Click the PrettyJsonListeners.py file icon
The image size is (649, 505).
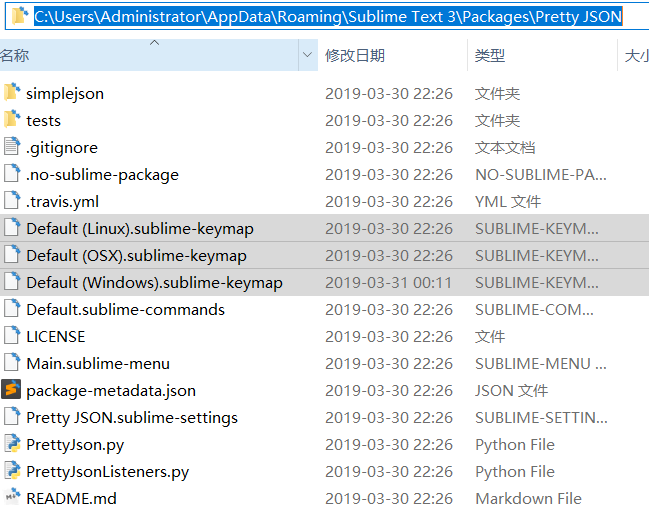[12, 471]
